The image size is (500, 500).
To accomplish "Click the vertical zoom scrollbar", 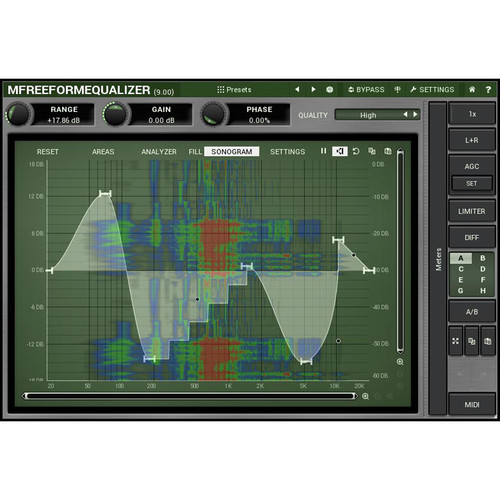I will click(400, 251).
